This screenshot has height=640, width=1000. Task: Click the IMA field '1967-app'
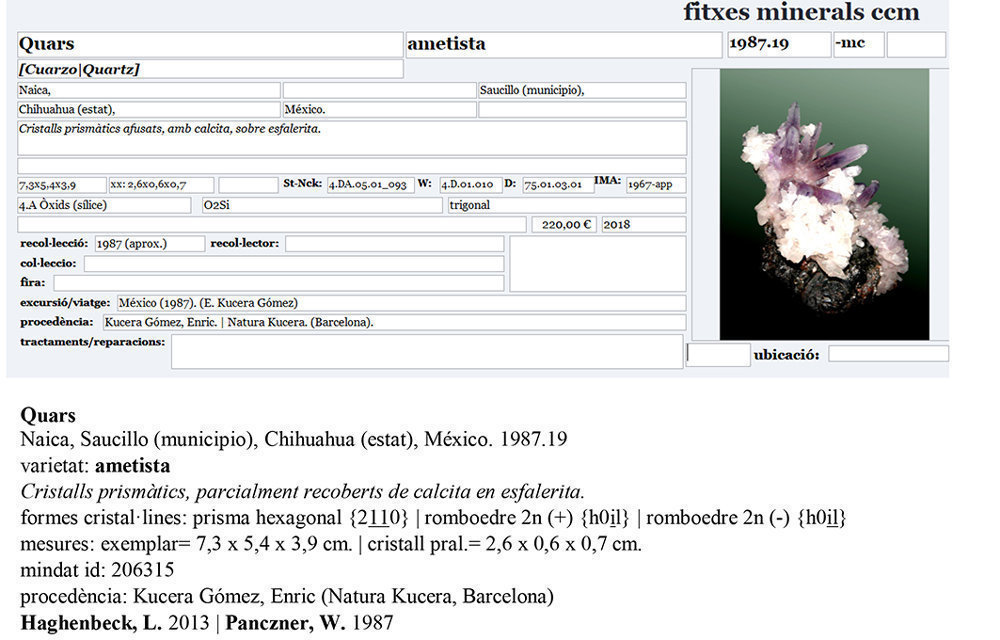point(656,185)
